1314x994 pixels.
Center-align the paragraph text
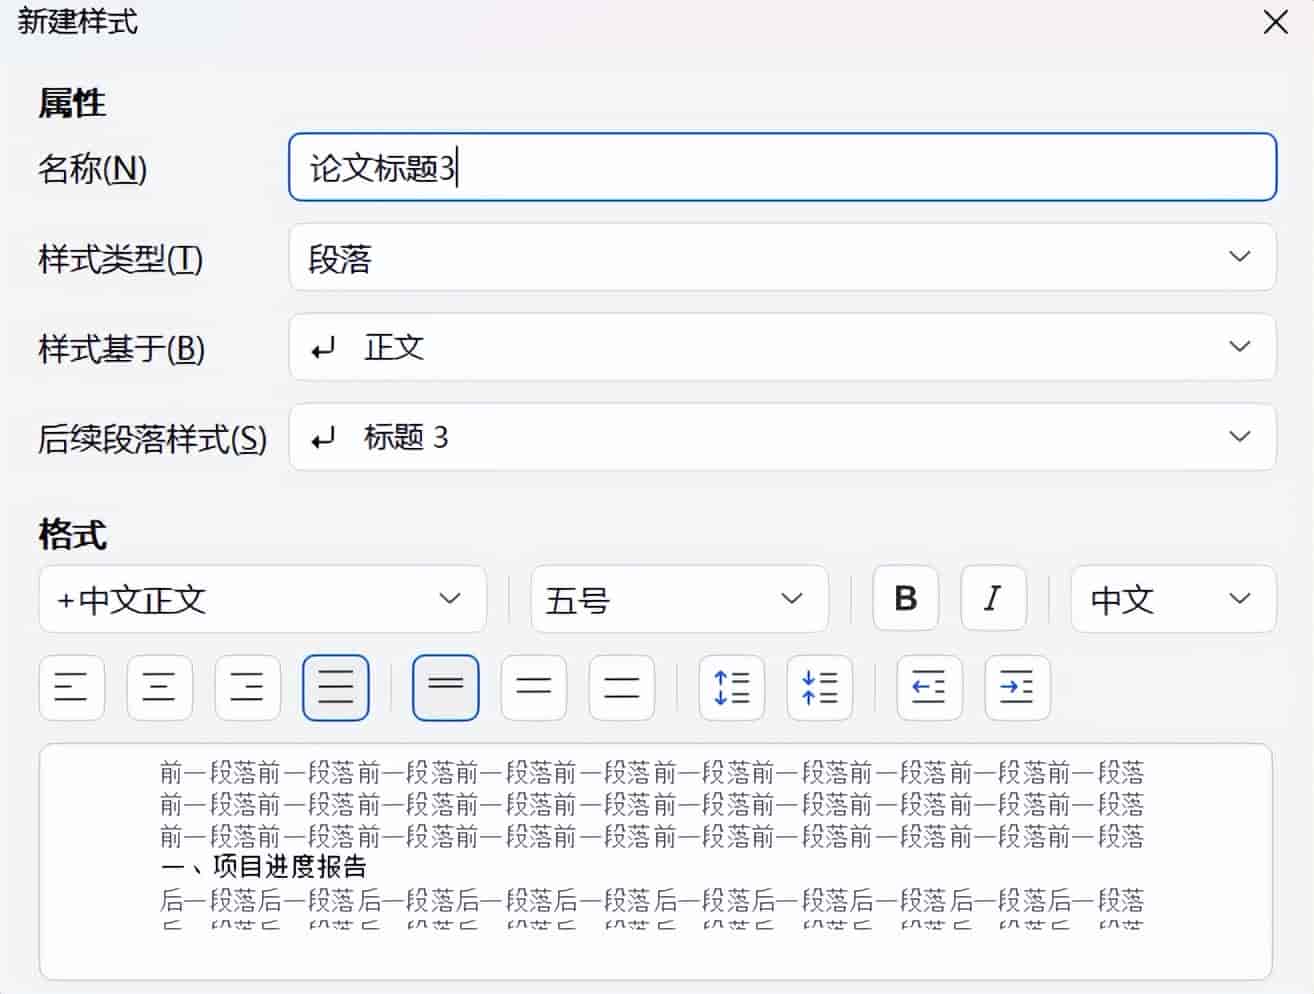pyautogui.click(x=160, y=688)
